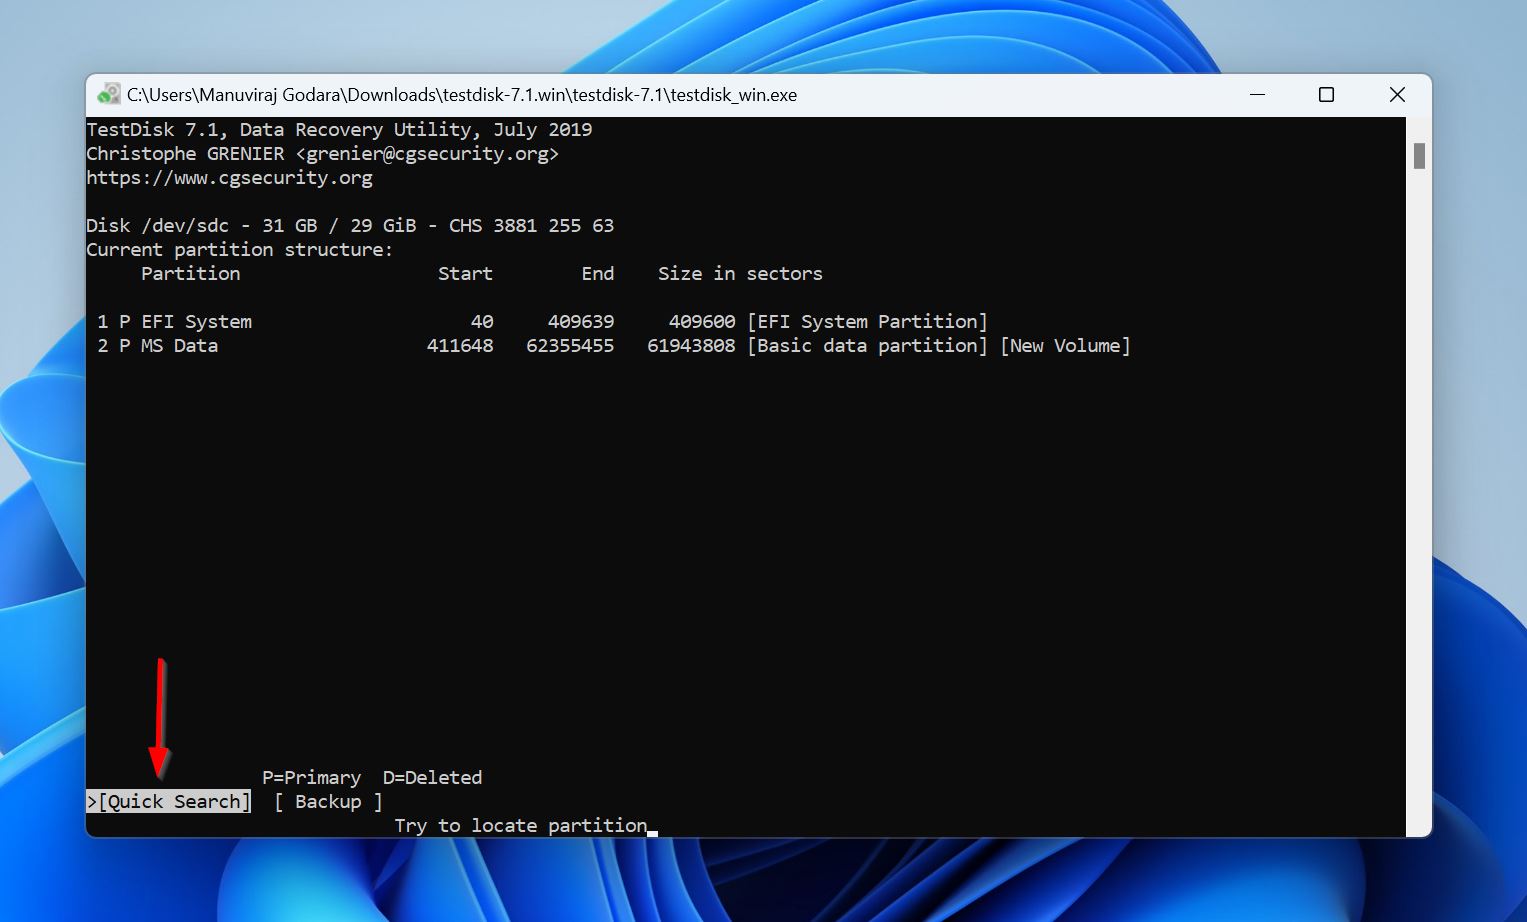Click the 'D=Deleted' legend text
The image size is (1527, 922).
point(432,777)
